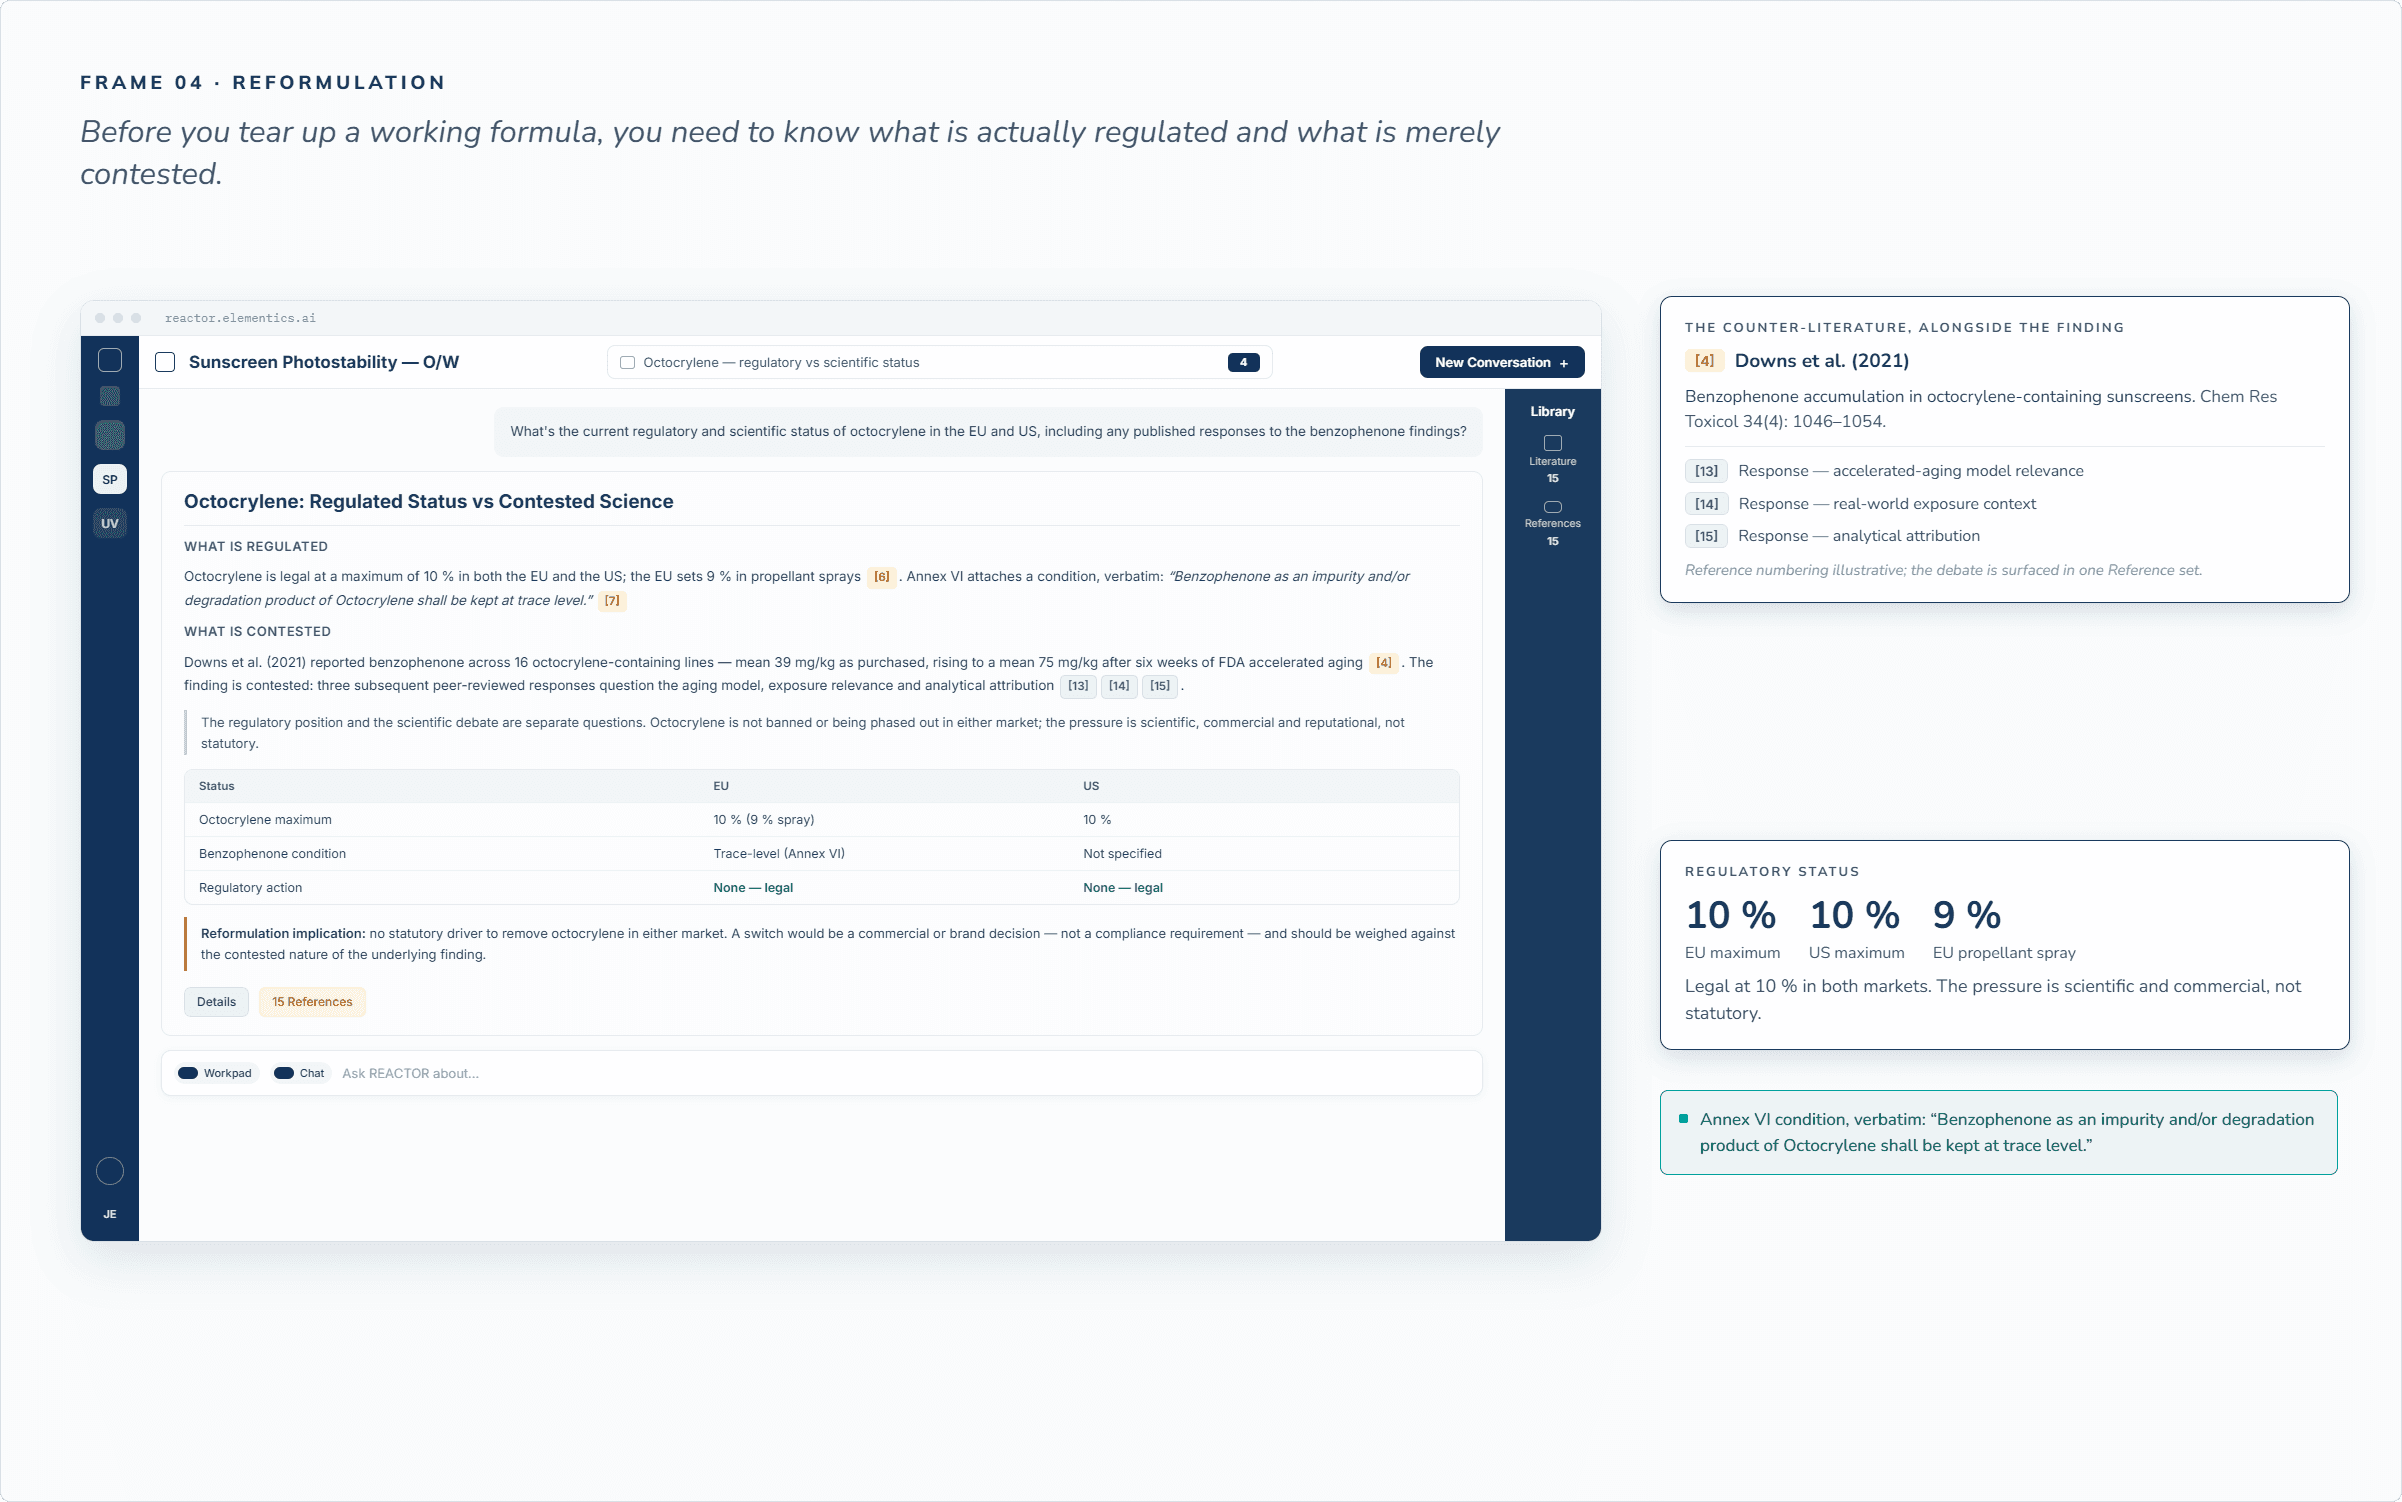Image resolution: width=2402 pixels, height=1502 pixels.
Task: Click the [4] tag beside Downs et al. (2021) card title
Action: (x=1705, y=361)
